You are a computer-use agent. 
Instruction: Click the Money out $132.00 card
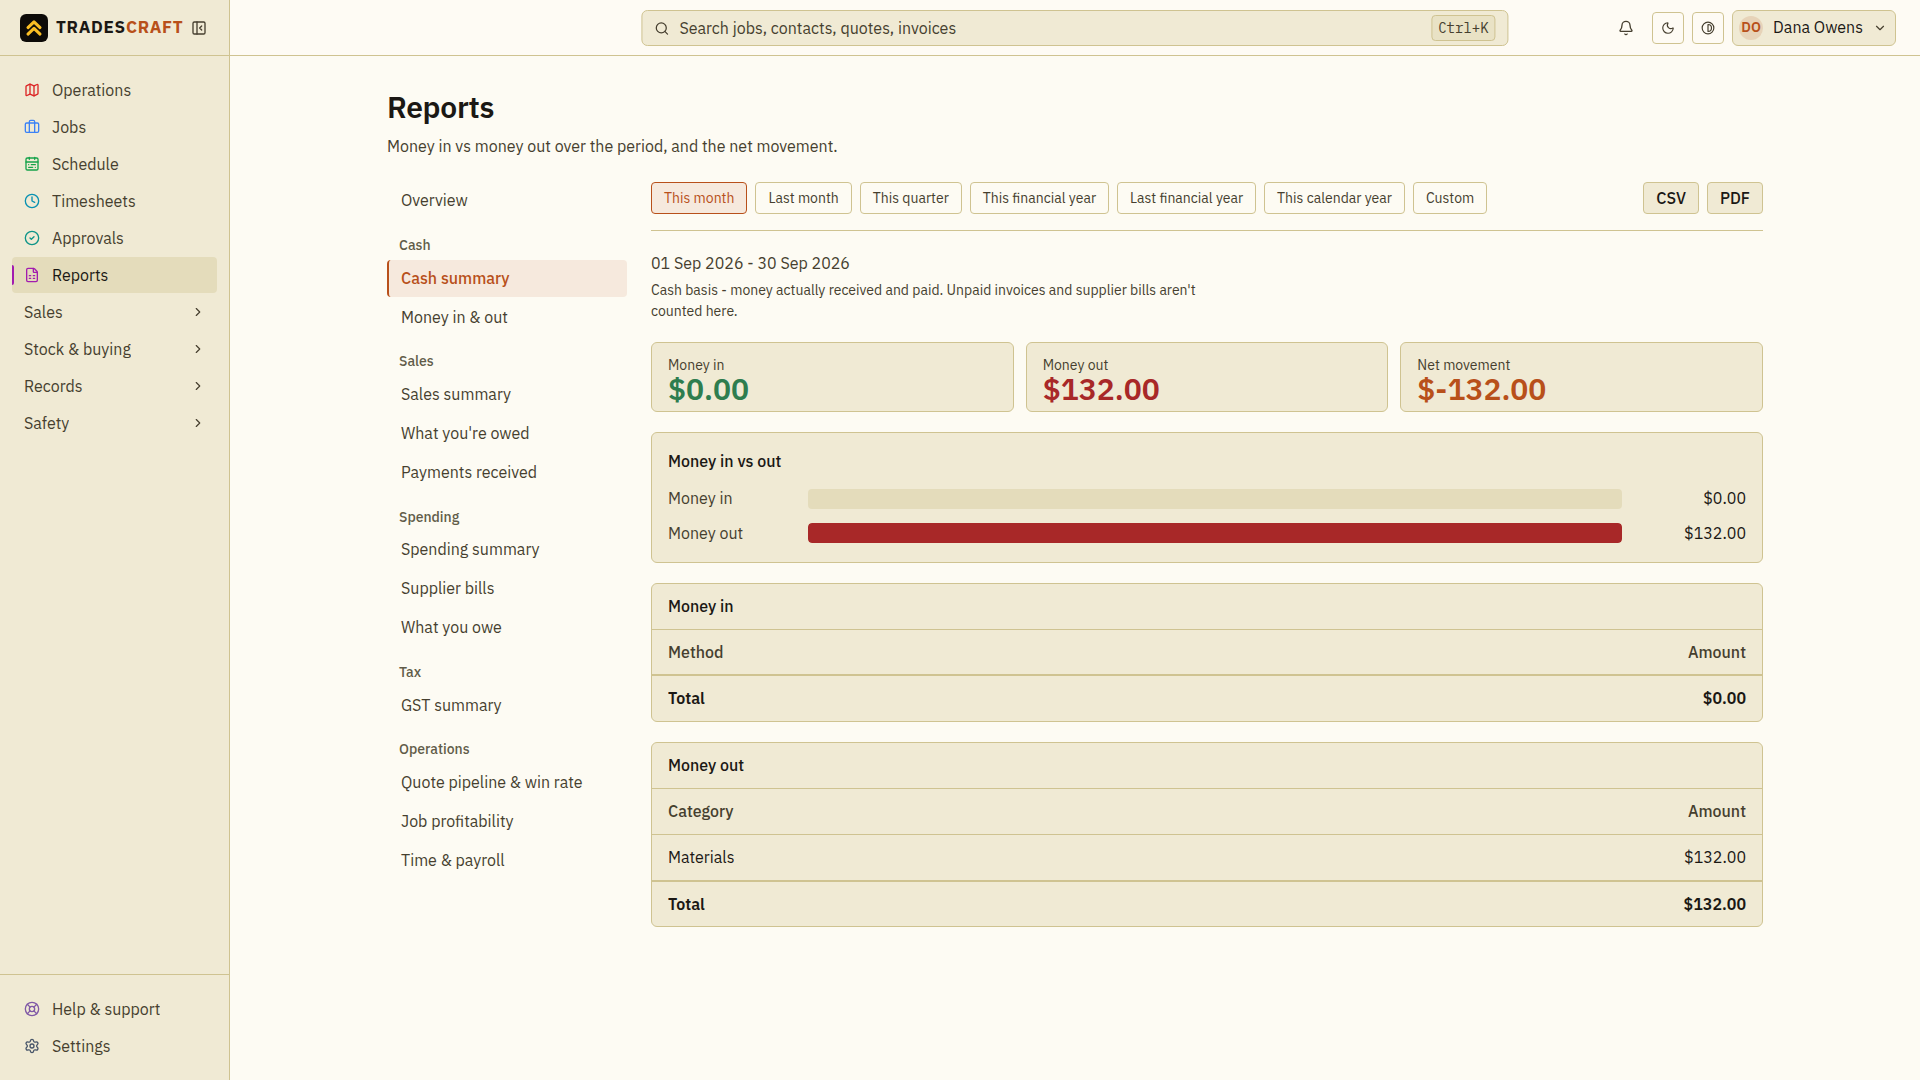(x=1206, y=377)
